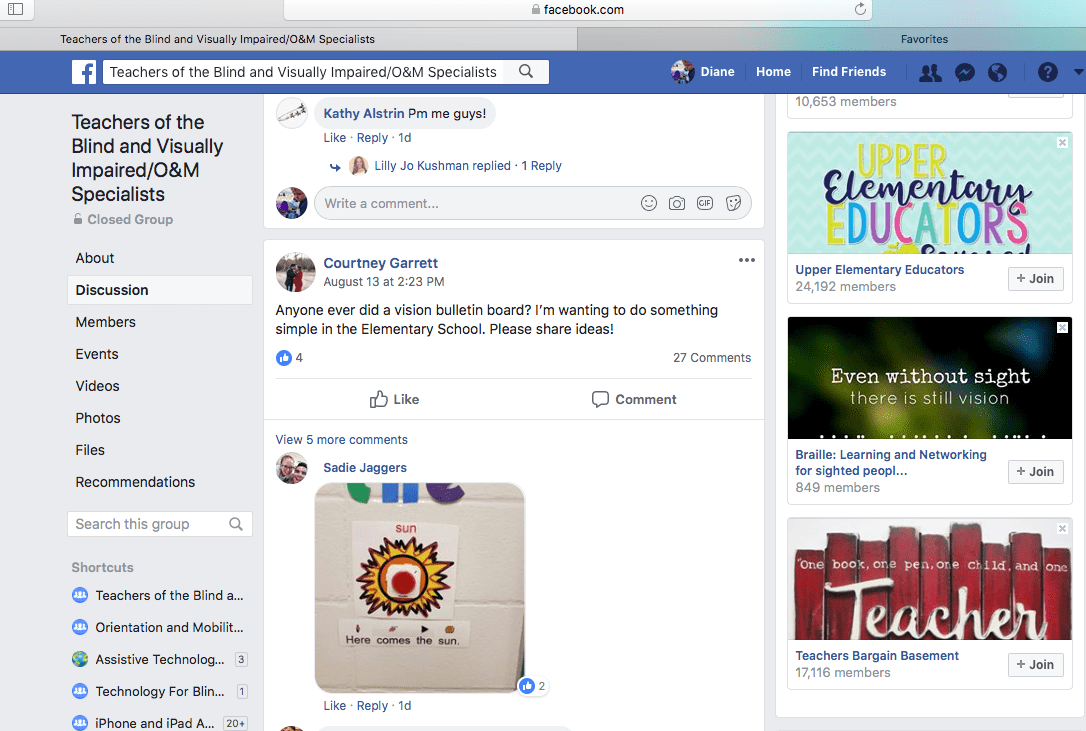Viewport: 1086px width, 731px height.
Task: Open the Quick Help question mark icon
Action: (1046, 72)
